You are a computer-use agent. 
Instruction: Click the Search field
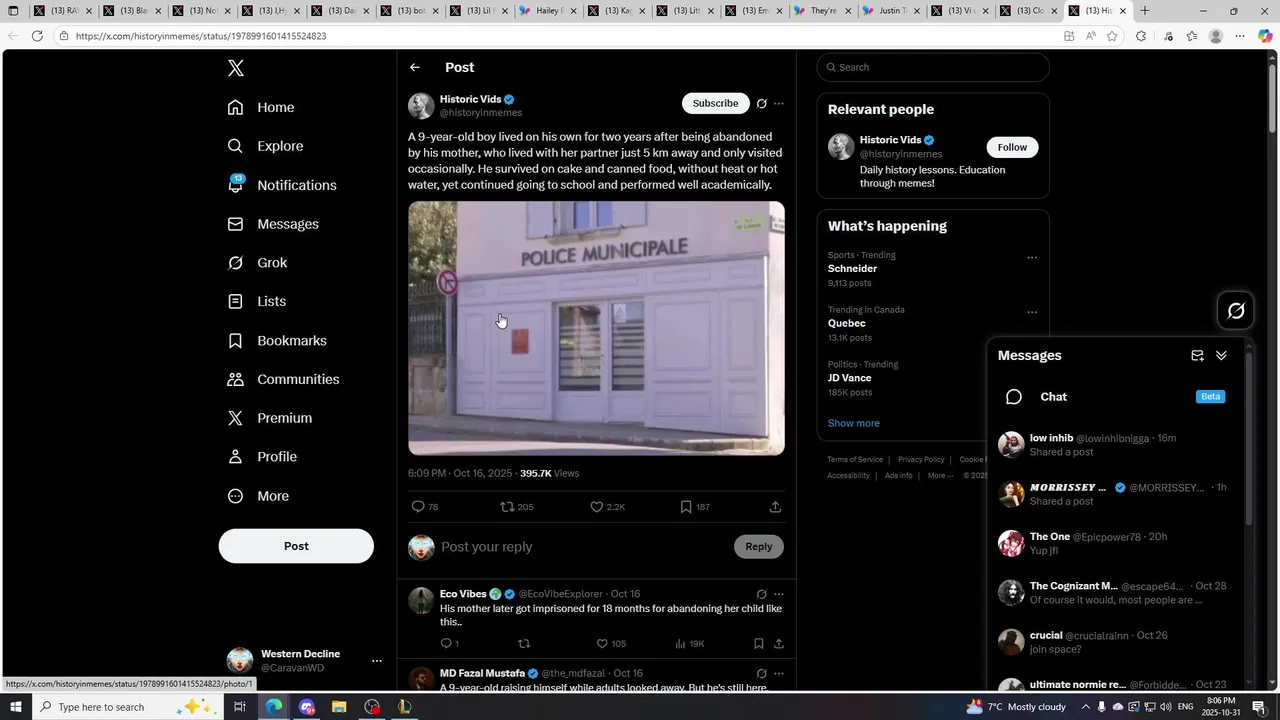coord(933,67)
